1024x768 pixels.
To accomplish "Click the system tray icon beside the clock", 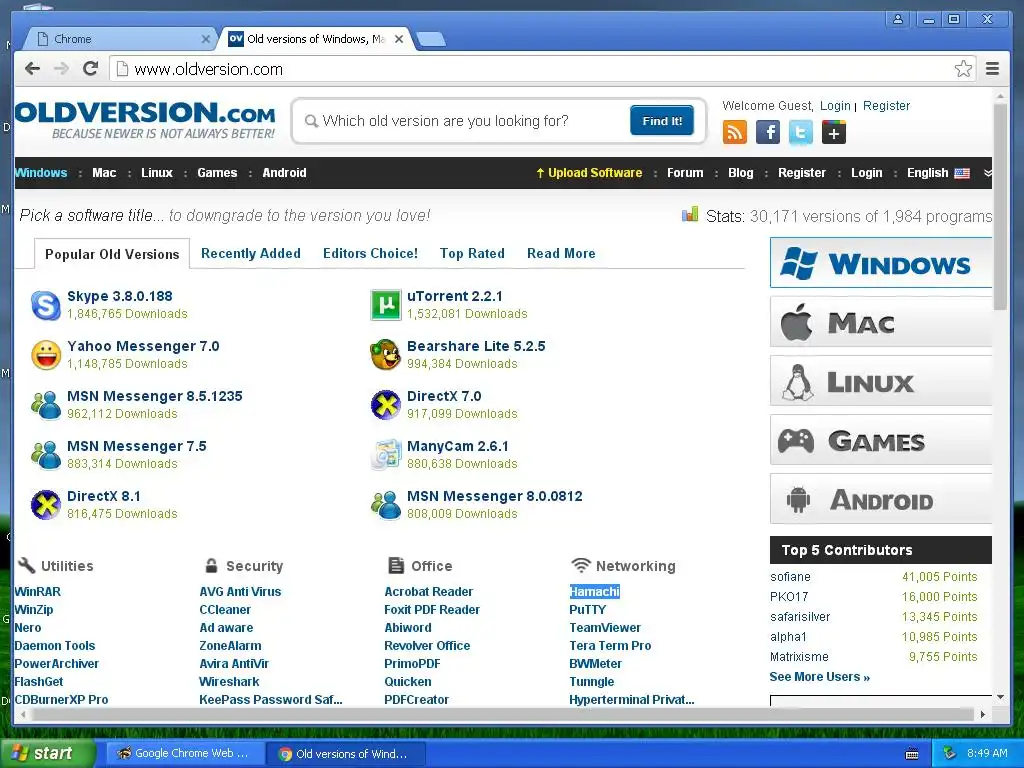I will point(950,754).
